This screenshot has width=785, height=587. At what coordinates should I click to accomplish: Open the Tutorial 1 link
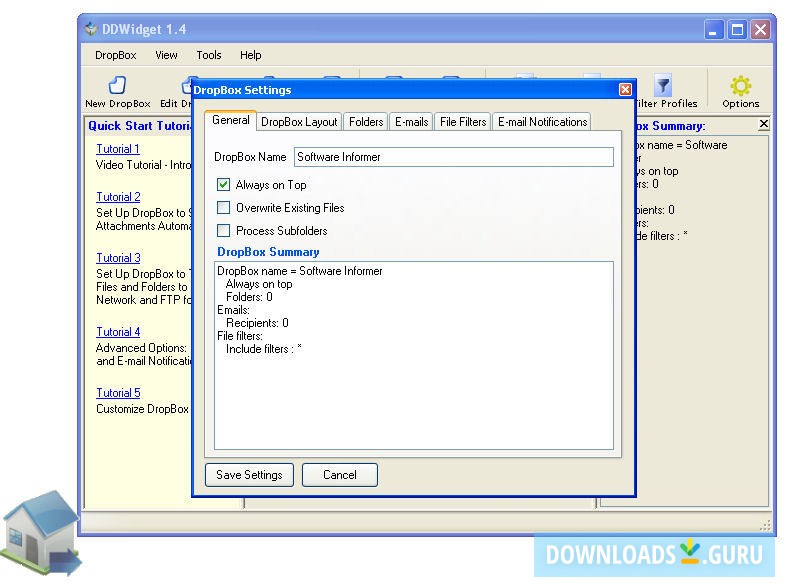click(x=118, y=149)
